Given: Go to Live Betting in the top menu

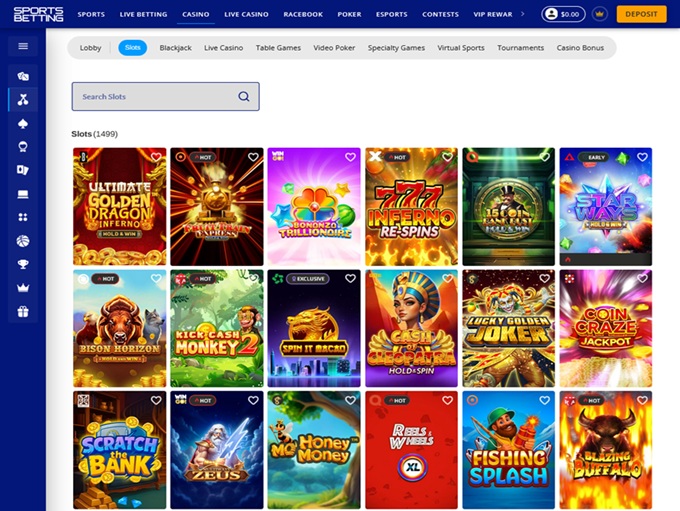Looking at the screenshot, I should coord(143,15).
